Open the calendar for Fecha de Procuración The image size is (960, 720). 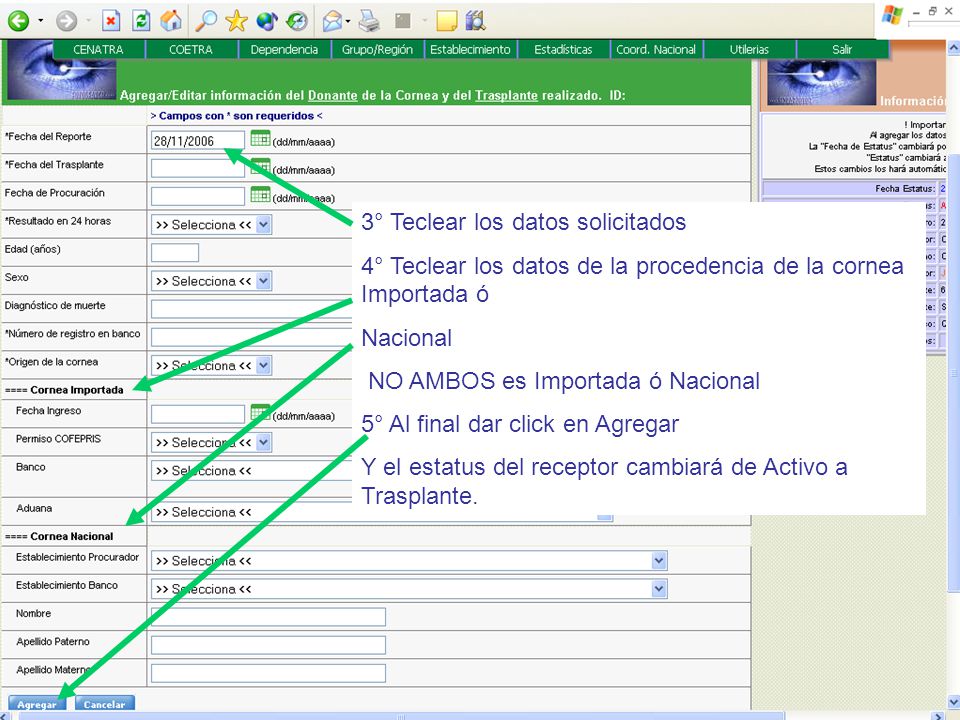[260, 195]
